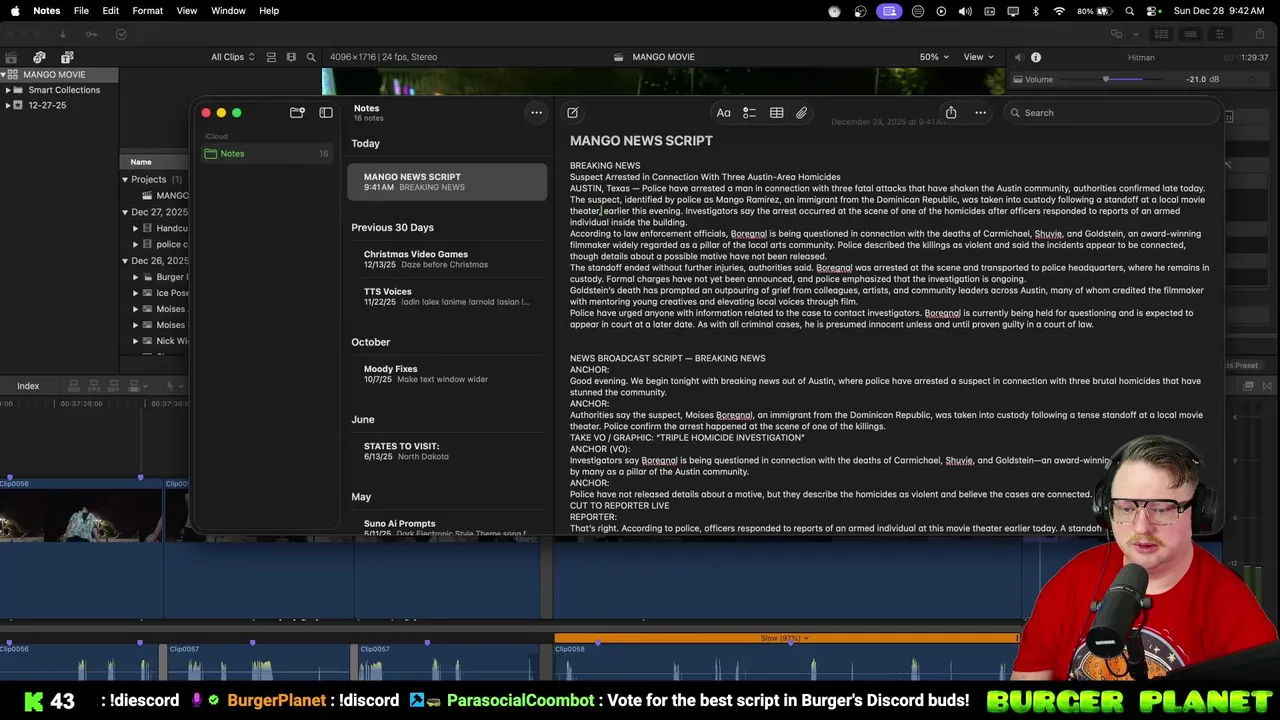This screenshot has width=1280, height=720.
Task: Open the Help menu
Action: coord(269,11)
